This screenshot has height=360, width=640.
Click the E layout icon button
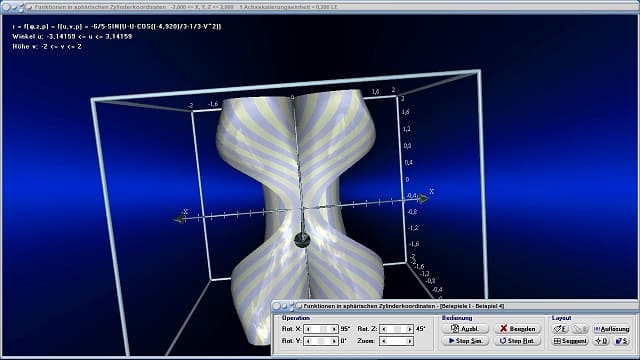pyautogui.click(x=560, y=329)
